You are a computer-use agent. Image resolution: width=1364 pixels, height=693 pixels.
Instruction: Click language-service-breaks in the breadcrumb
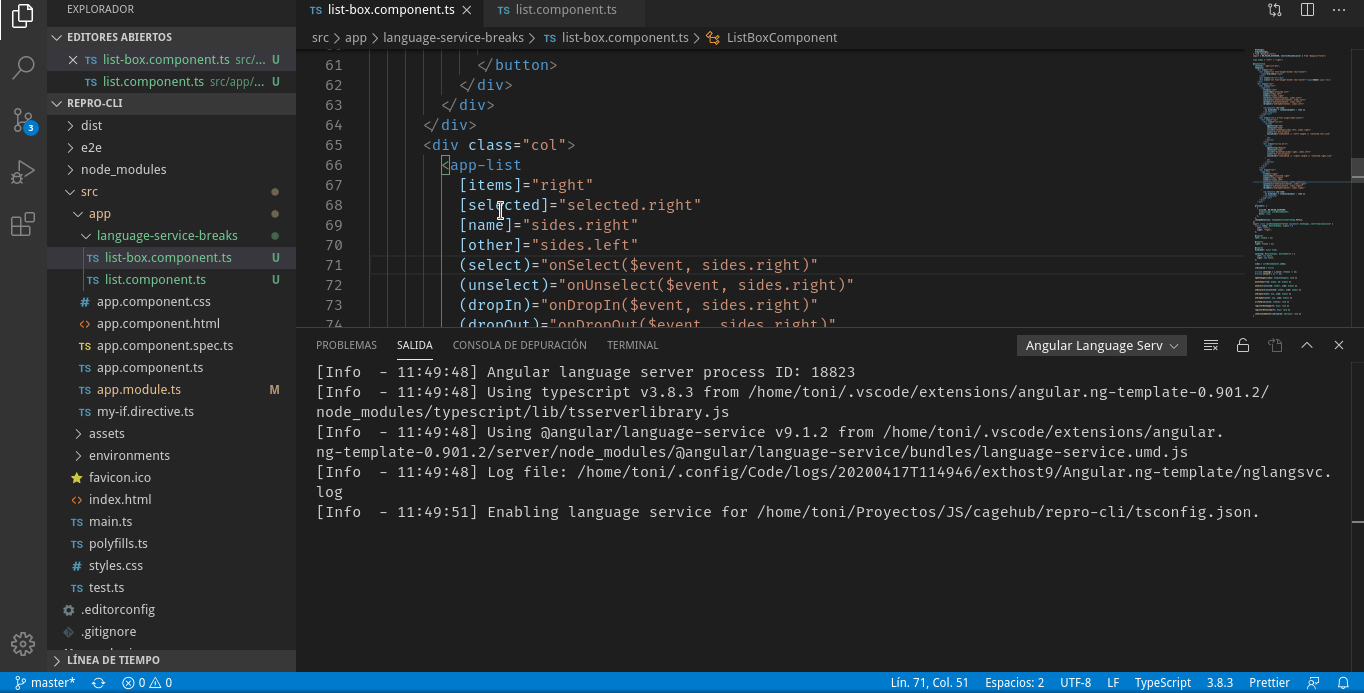pyautogui.click(x=454, y=38)
